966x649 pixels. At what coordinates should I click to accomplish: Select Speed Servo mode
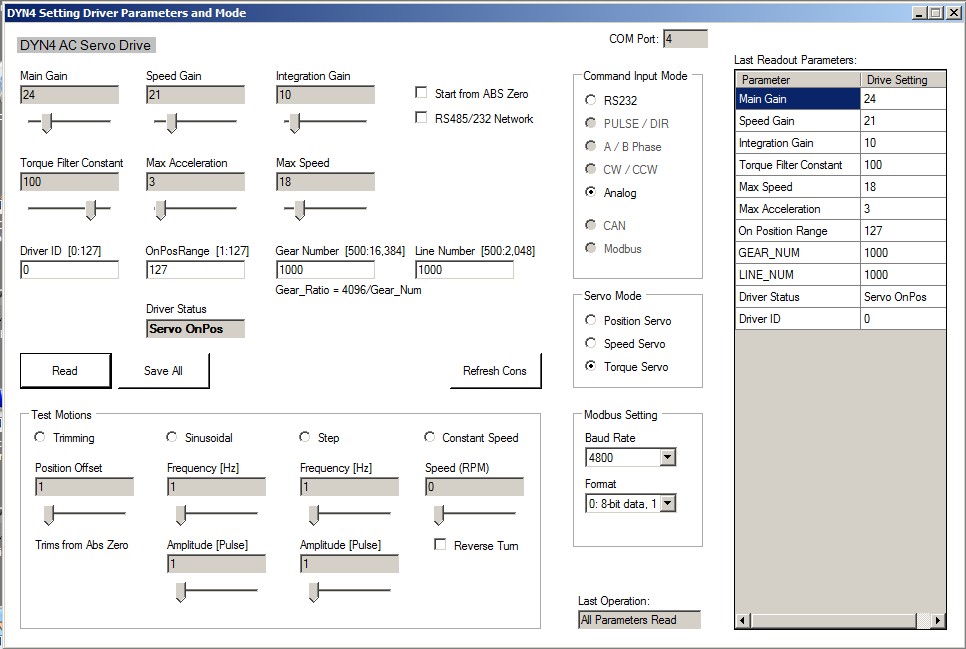[x=591, y=344]
